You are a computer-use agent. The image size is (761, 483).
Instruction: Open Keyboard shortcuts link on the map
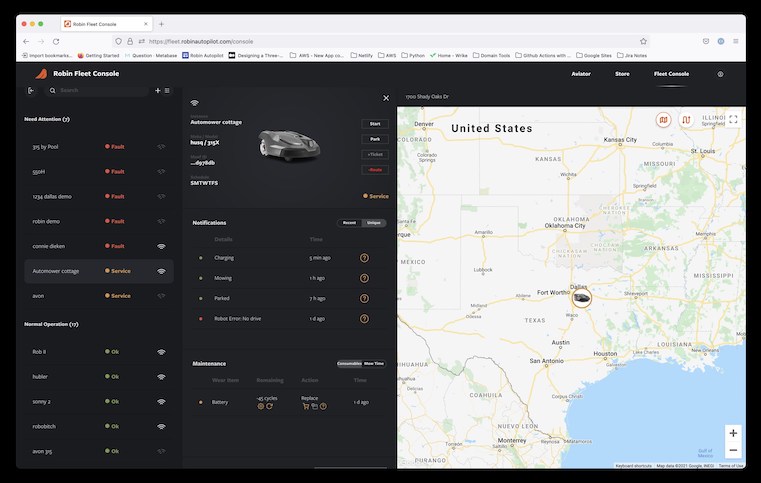pyautogui.click(x=633, y=466)
